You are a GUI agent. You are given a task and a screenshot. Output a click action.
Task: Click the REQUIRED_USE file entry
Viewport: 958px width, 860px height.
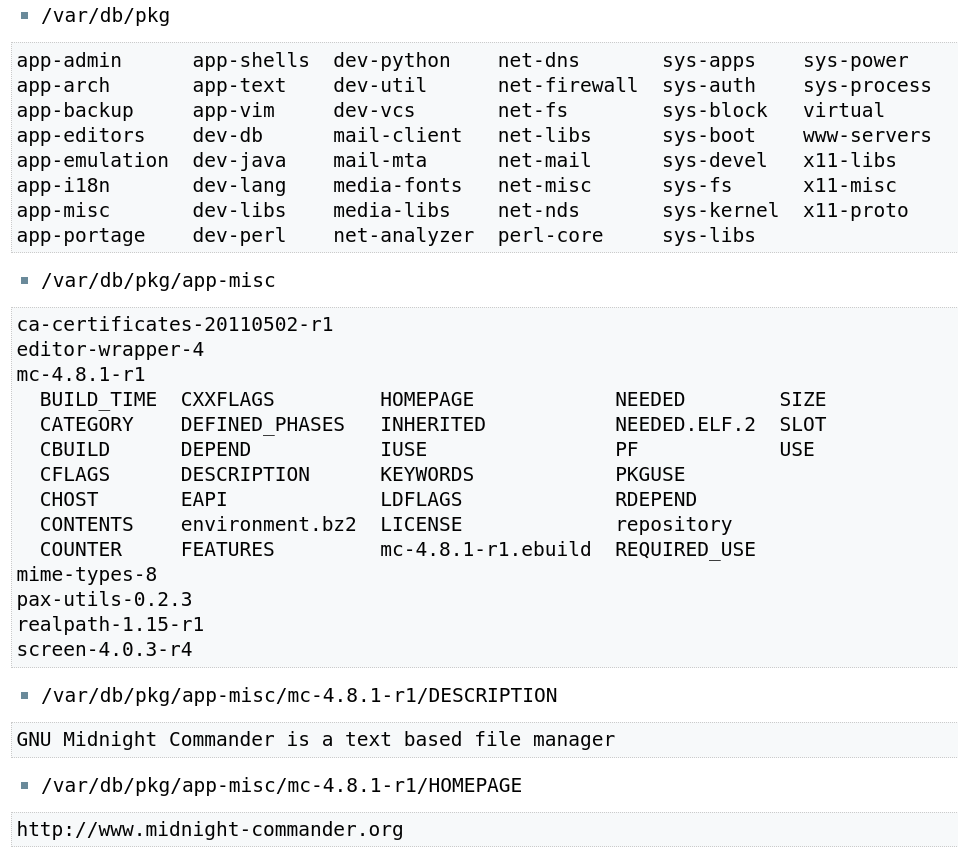[685, 550]
